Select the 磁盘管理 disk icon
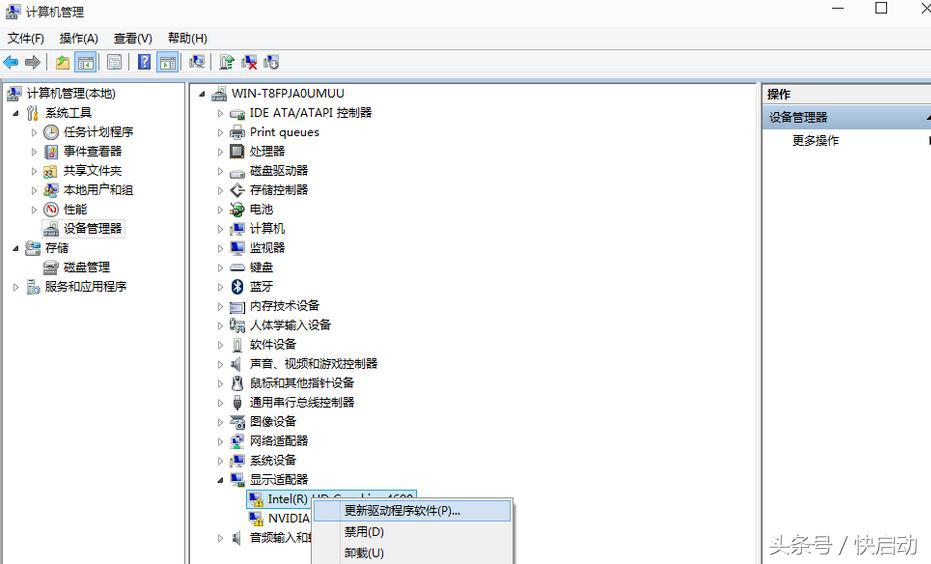The height and width of the screenshot is (564, 931). (x=51, y=267)
